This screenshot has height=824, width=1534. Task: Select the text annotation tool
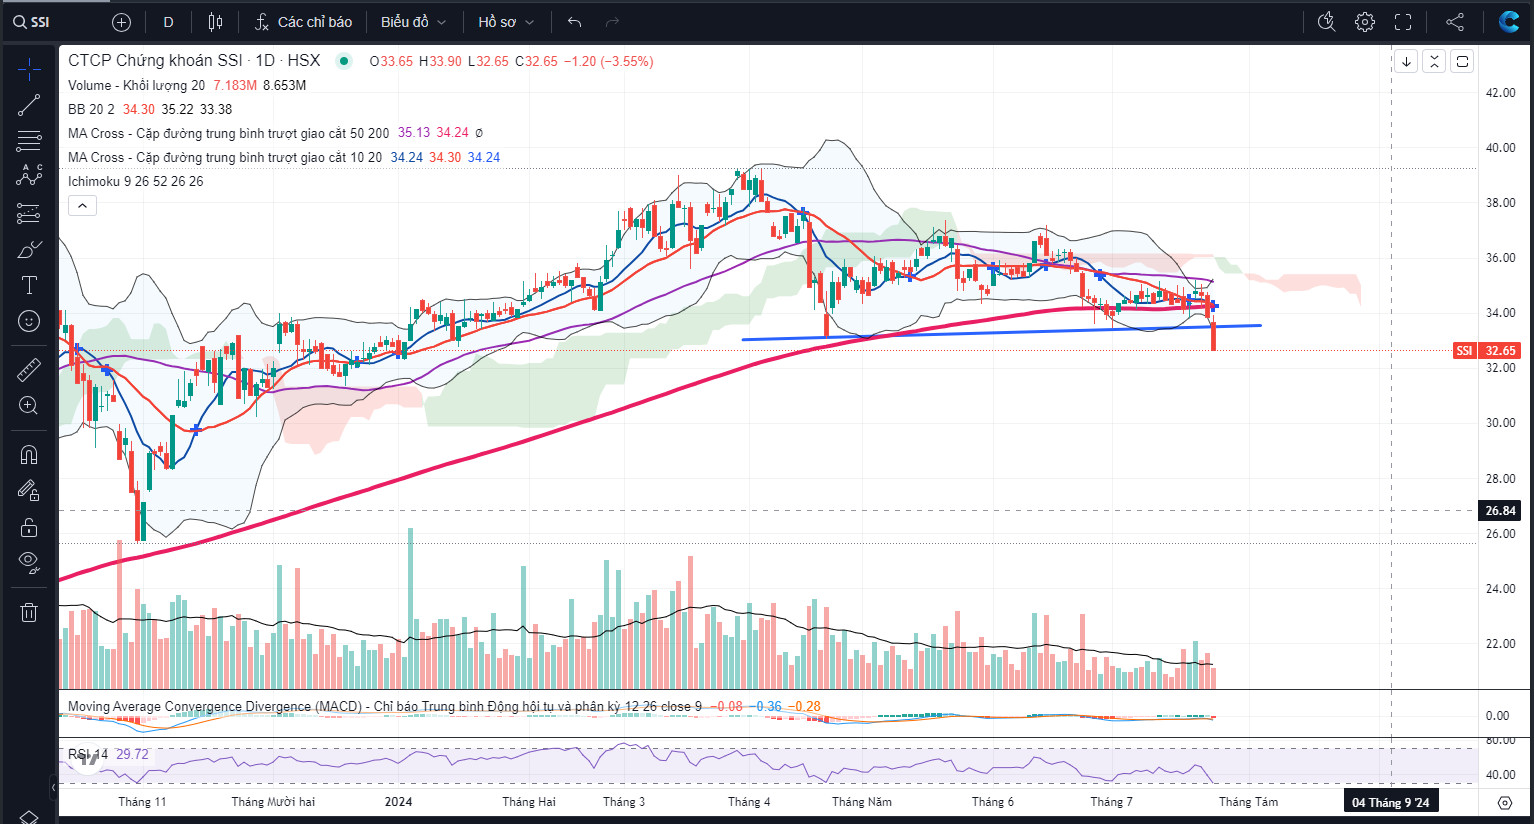tap(29, 285)
